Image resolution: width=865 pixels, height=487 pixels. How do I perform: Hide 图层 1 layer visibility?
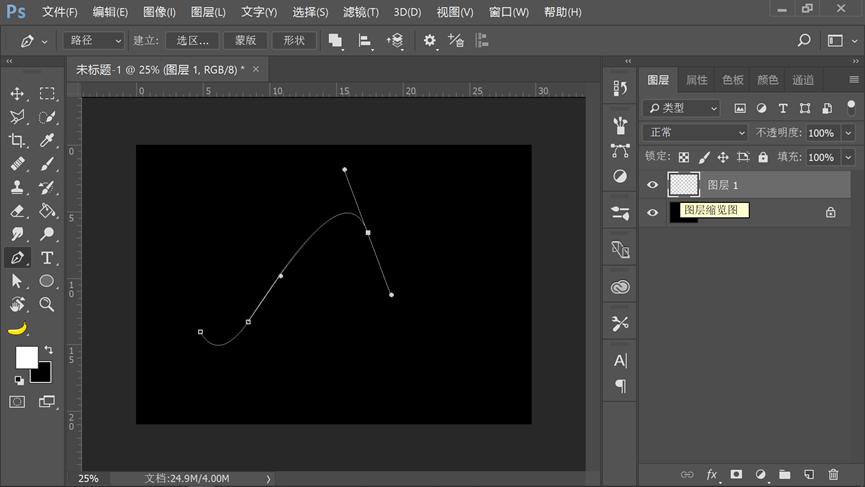point(652,185)
